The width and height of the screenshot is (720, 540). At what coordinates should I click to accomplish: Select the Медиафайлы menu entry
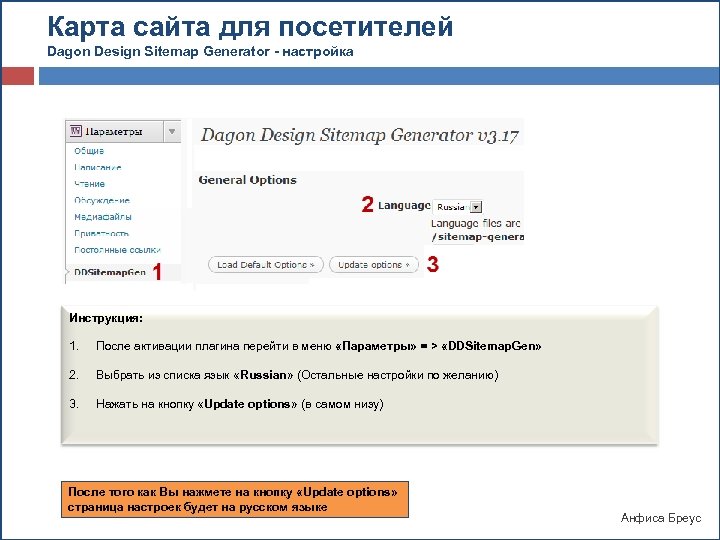point(103,217)
